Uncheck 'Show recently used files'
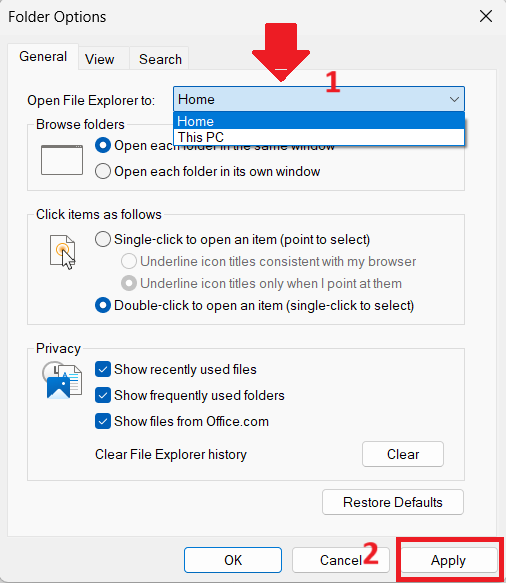This screenshot has width=506, height=583. [x=103, y=370]
